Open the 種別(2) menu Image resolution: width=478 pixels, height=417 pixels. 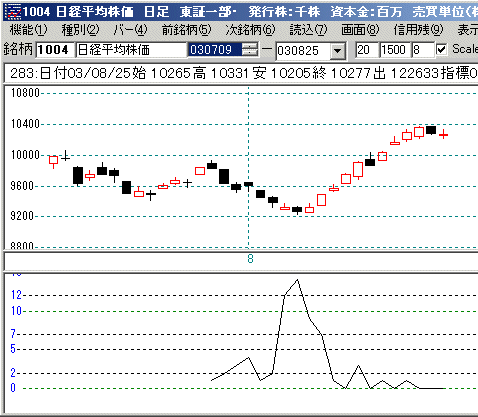tap(80, 30)
